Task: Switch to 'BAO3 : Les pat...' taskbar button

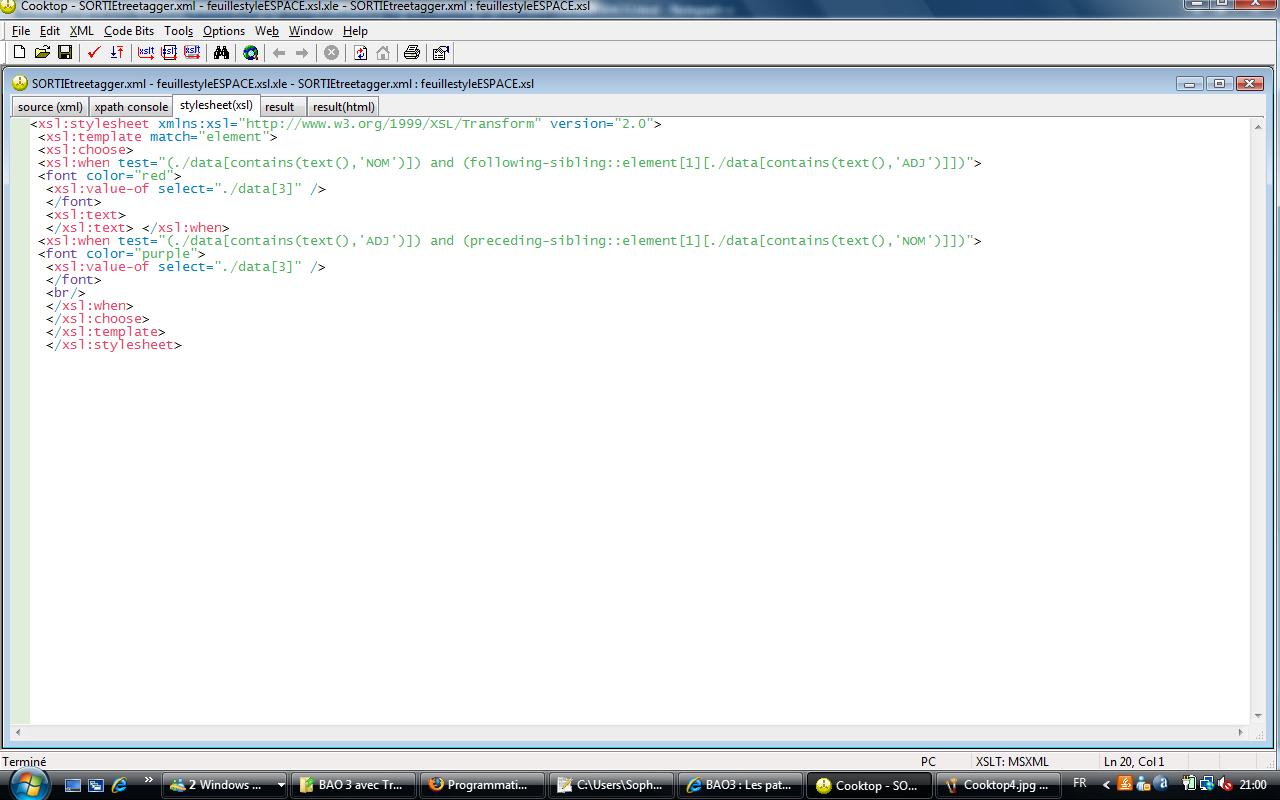Action: point(741,785)
